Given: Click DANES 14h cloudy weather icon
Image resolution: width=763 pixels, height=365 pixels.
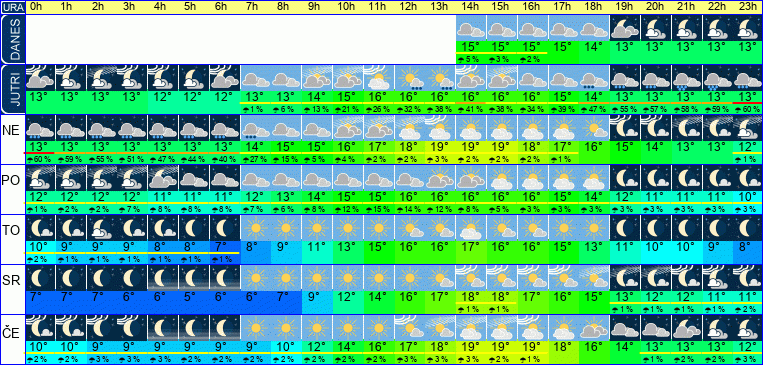Looking at the screenshot, I should tap(472, 28).
